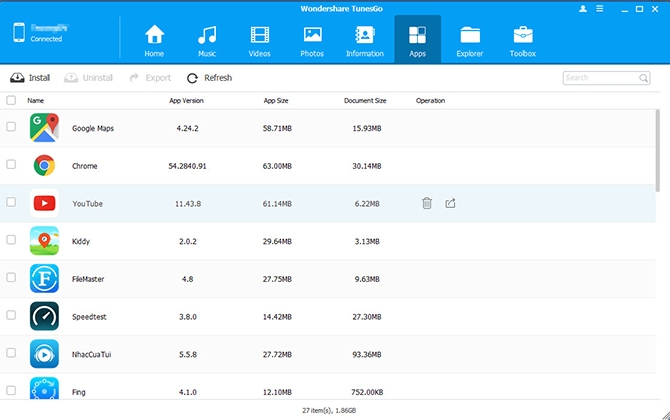The height and width of the screenshot is (420, 670).
Task: Tick the select-all checkbox in header
Action: point(11,100)
